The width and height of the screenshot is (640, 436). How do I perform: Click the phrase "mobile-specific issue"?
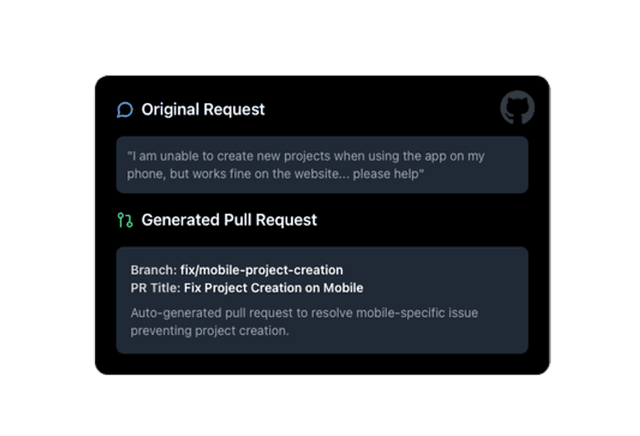click(417, 313)
